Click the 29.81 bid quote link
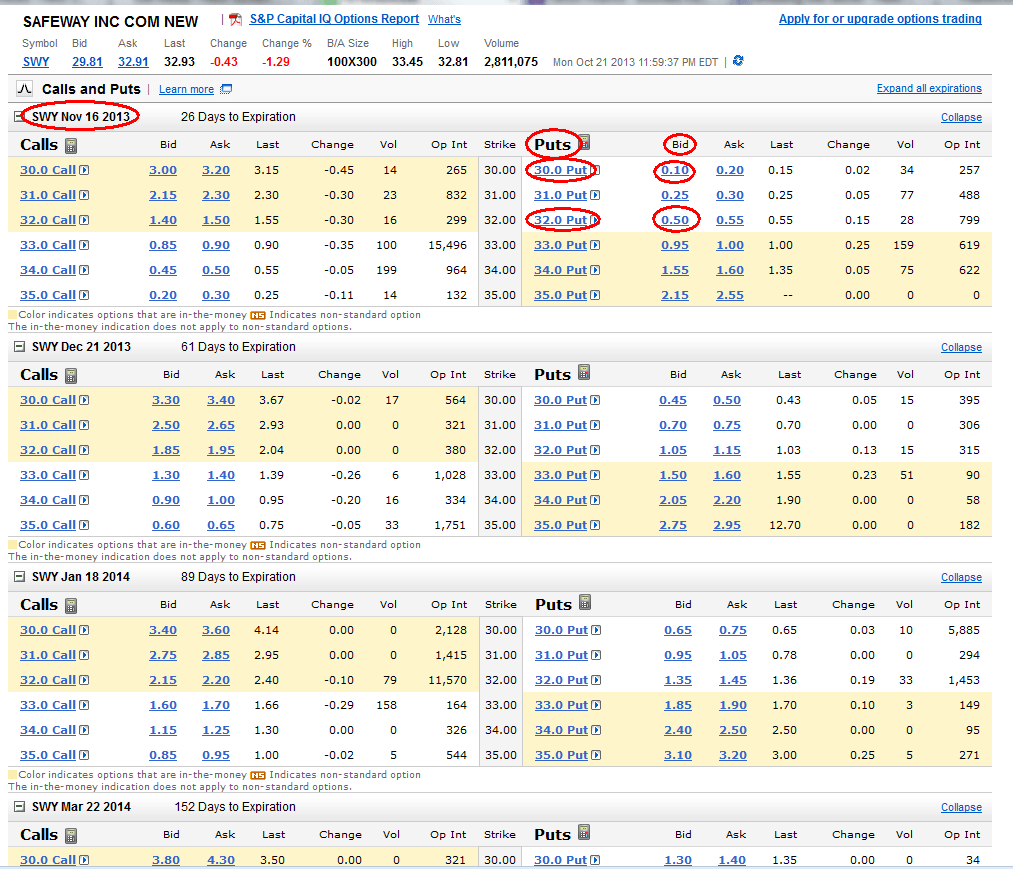This screenshot has height=869, width=1013. pos(87,62)
